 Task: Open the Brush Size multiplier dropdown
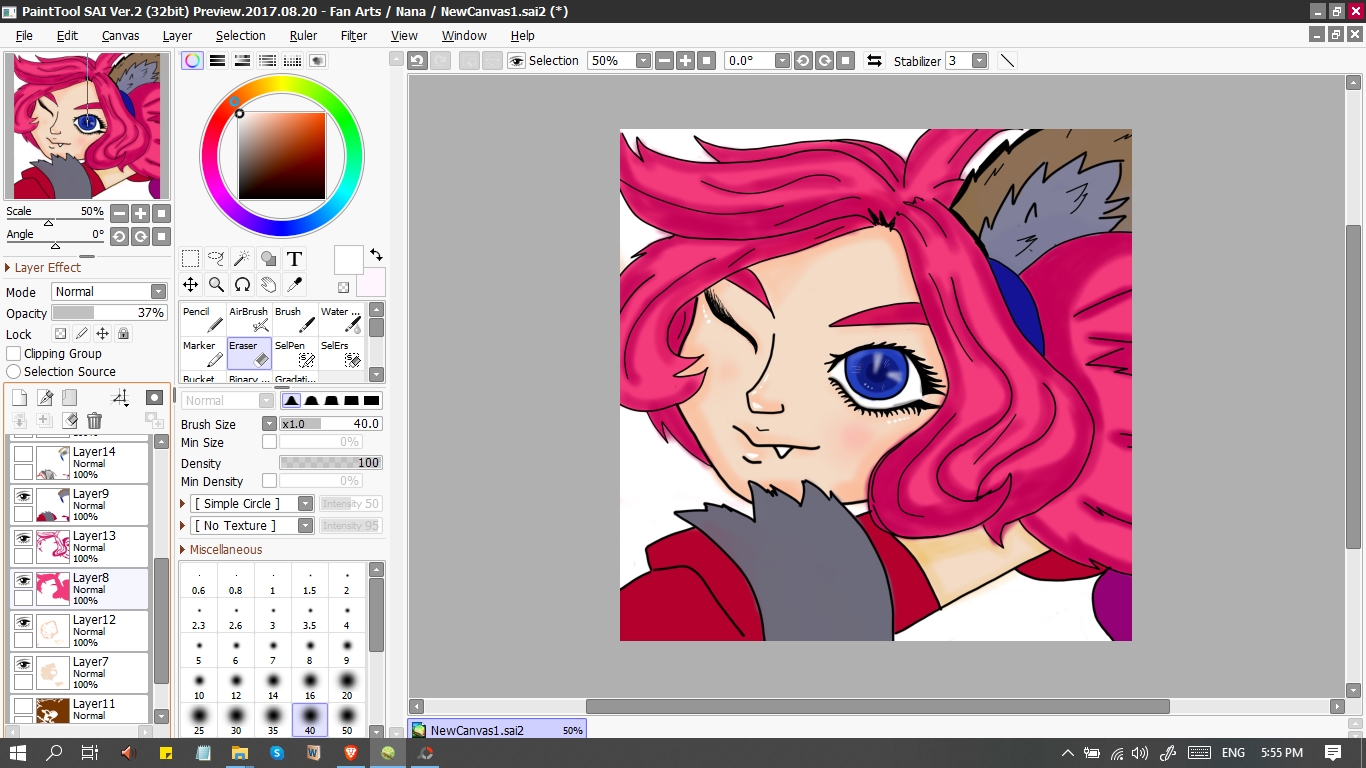tap(269, 423)
